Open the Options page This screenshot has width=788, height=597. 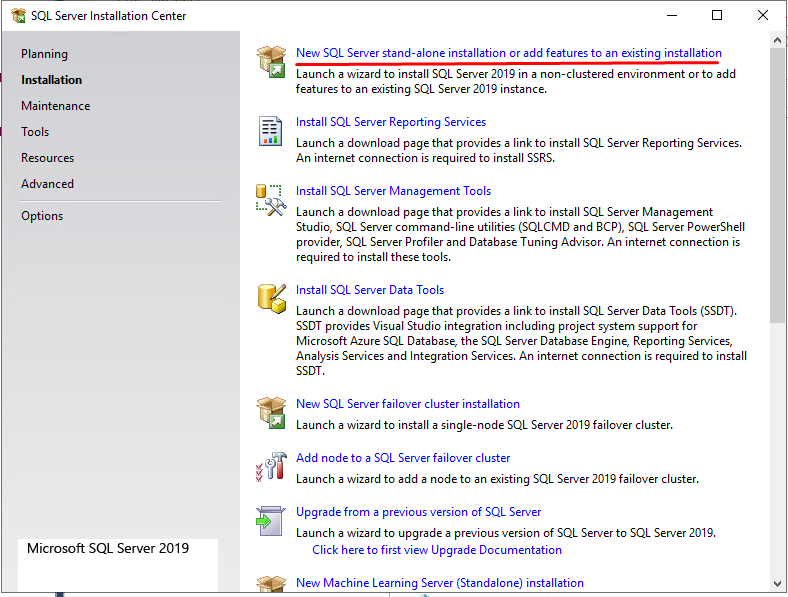[42, 216]
